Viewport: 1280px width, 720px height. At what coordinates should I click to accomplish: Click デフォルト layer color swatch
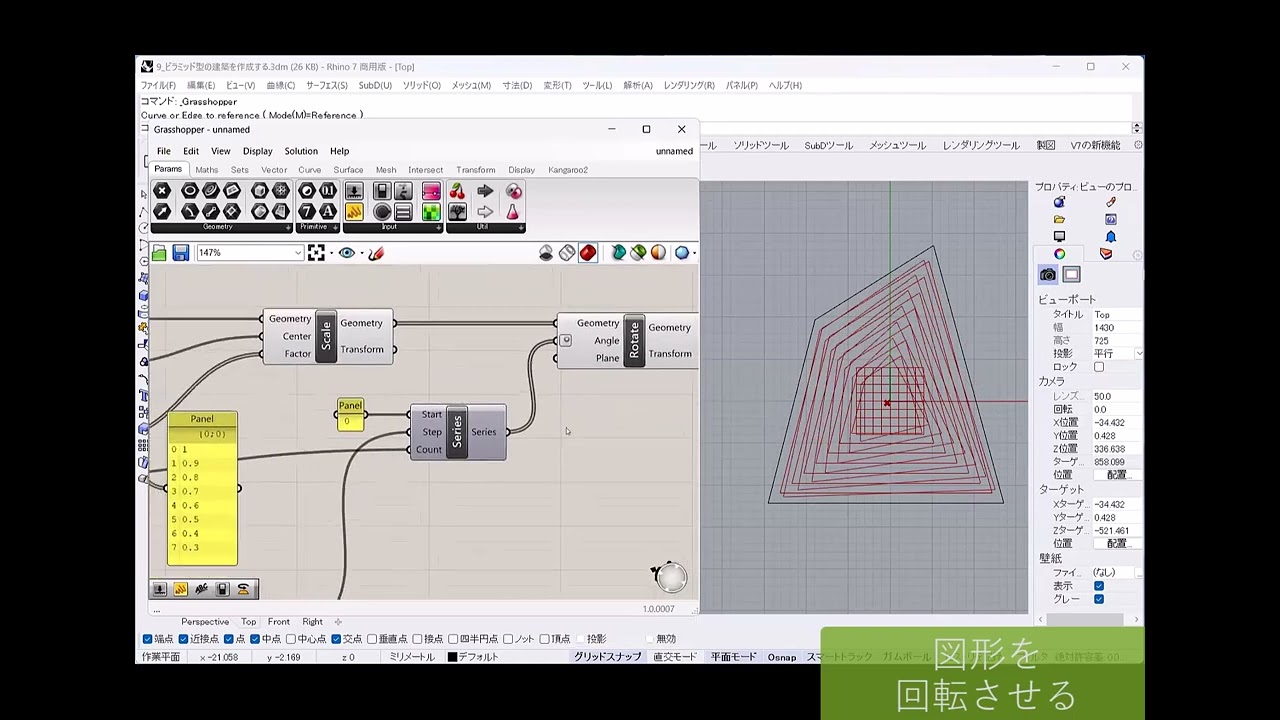click(452, 657)
